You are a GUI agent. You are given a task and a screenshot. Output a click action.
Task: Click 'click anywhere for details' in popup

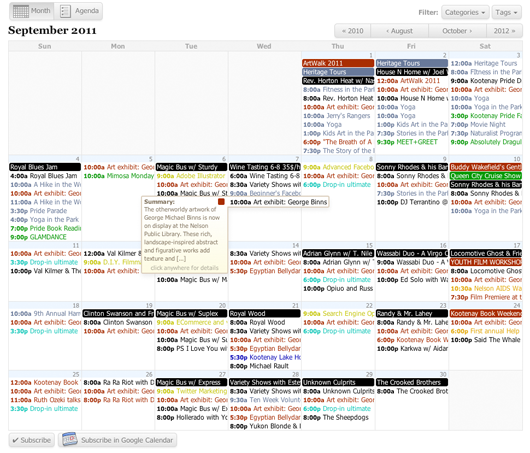coord(185,268)
